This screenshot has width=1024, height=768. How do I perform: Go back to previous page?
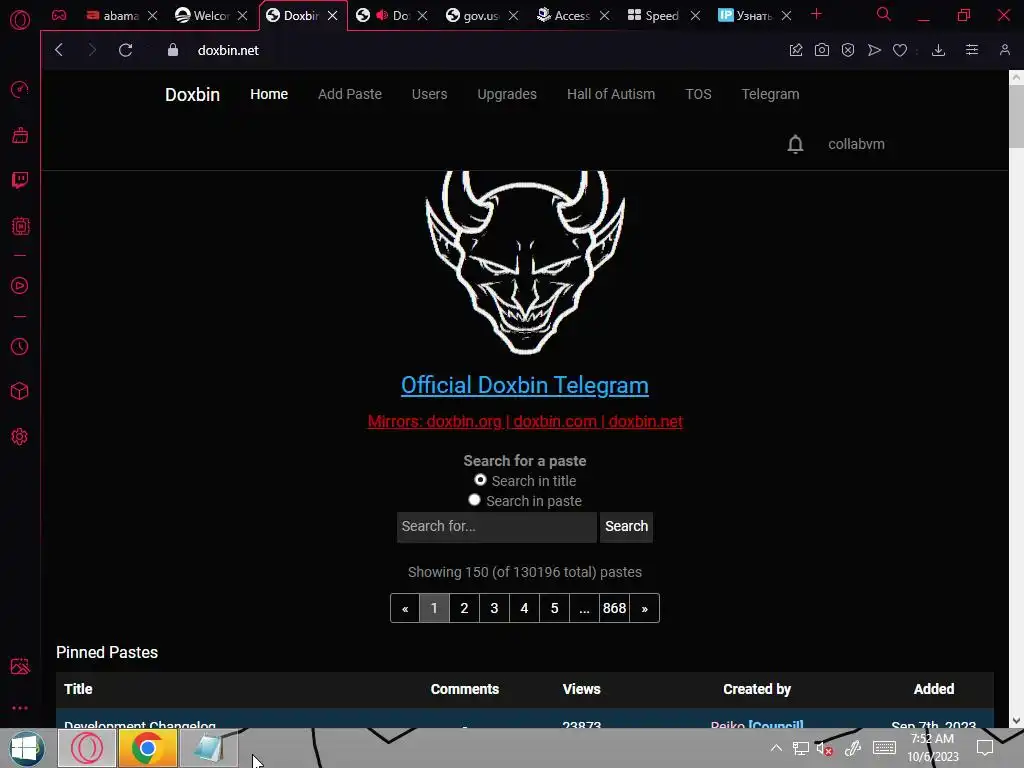[x=59, y=50]
